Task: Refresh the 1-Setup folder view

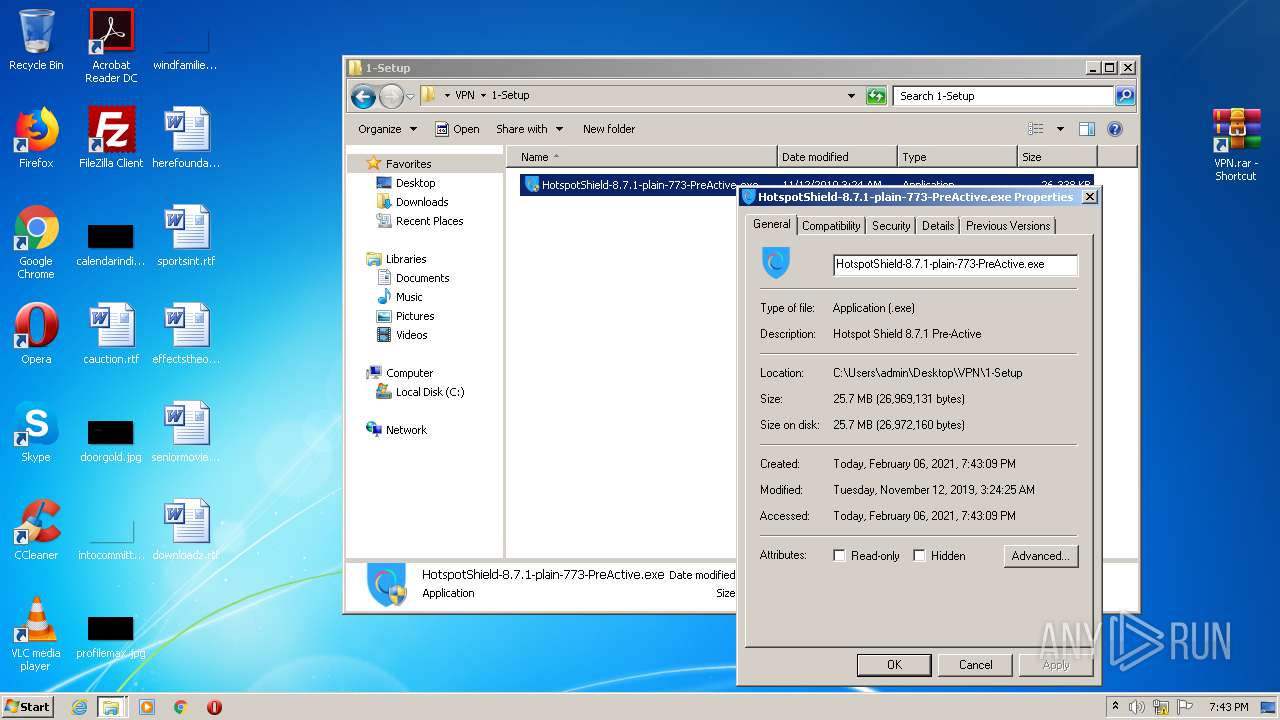Action: [x=876, y=96]
